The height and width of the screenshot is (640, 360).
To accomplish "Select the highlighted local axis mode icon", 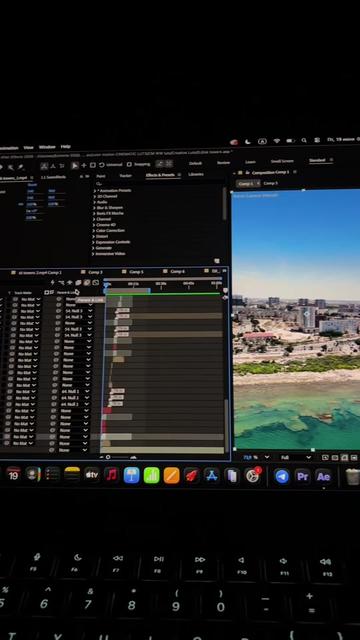I will point(44,166).
